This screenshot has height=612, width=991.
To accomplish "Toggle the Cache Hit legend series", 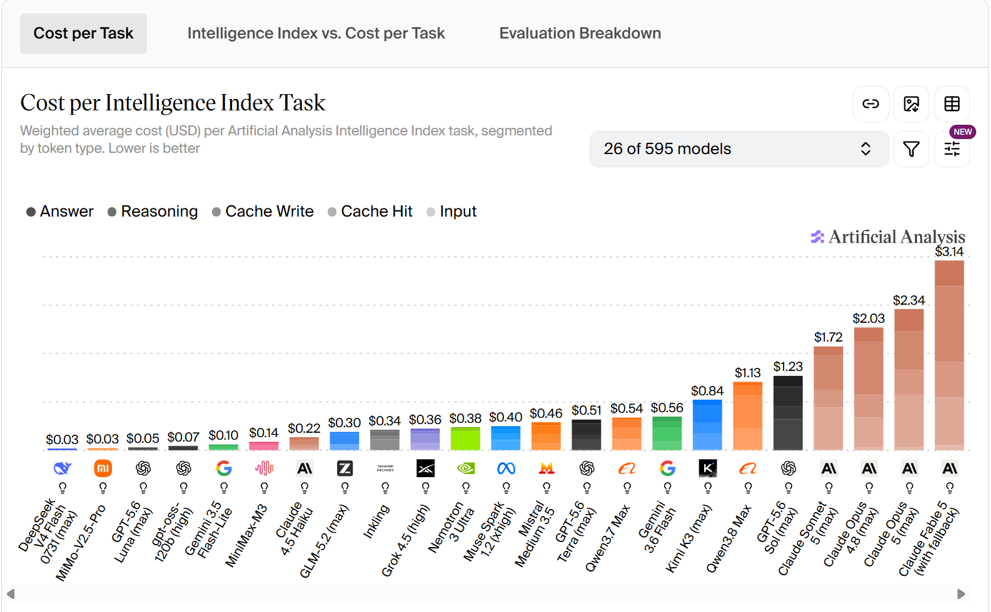I will click(x=370, y=212).
